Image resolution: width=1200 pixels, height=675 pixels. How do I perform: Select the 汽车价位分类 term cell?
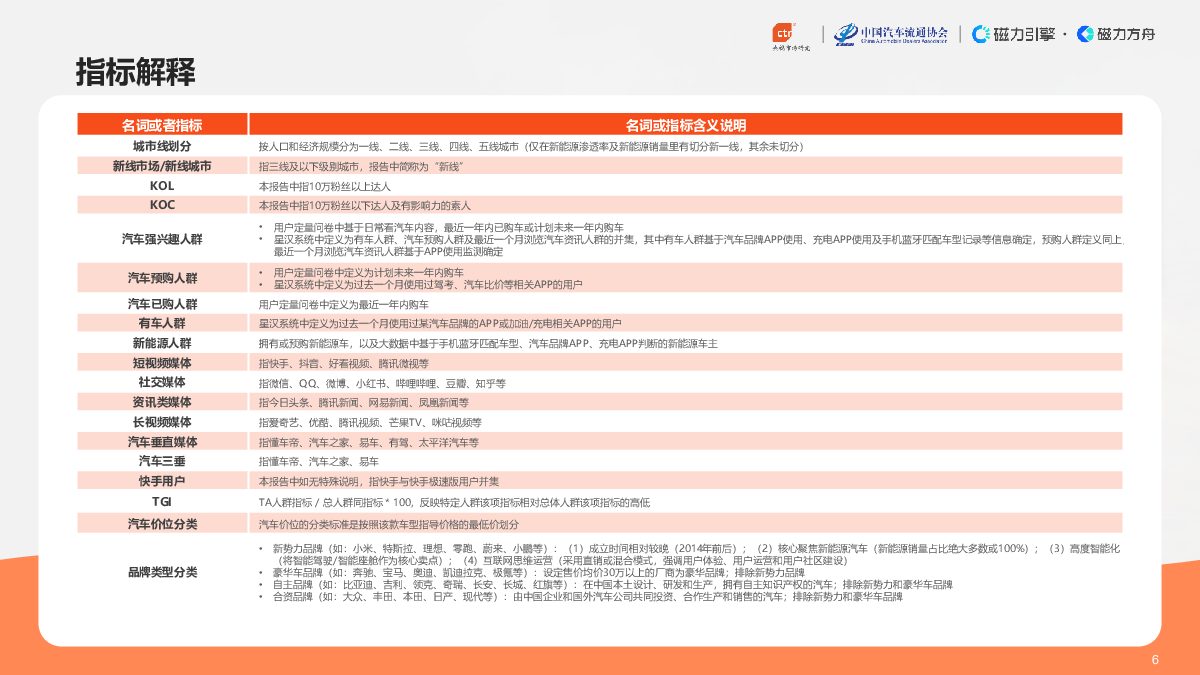point(162,524)
